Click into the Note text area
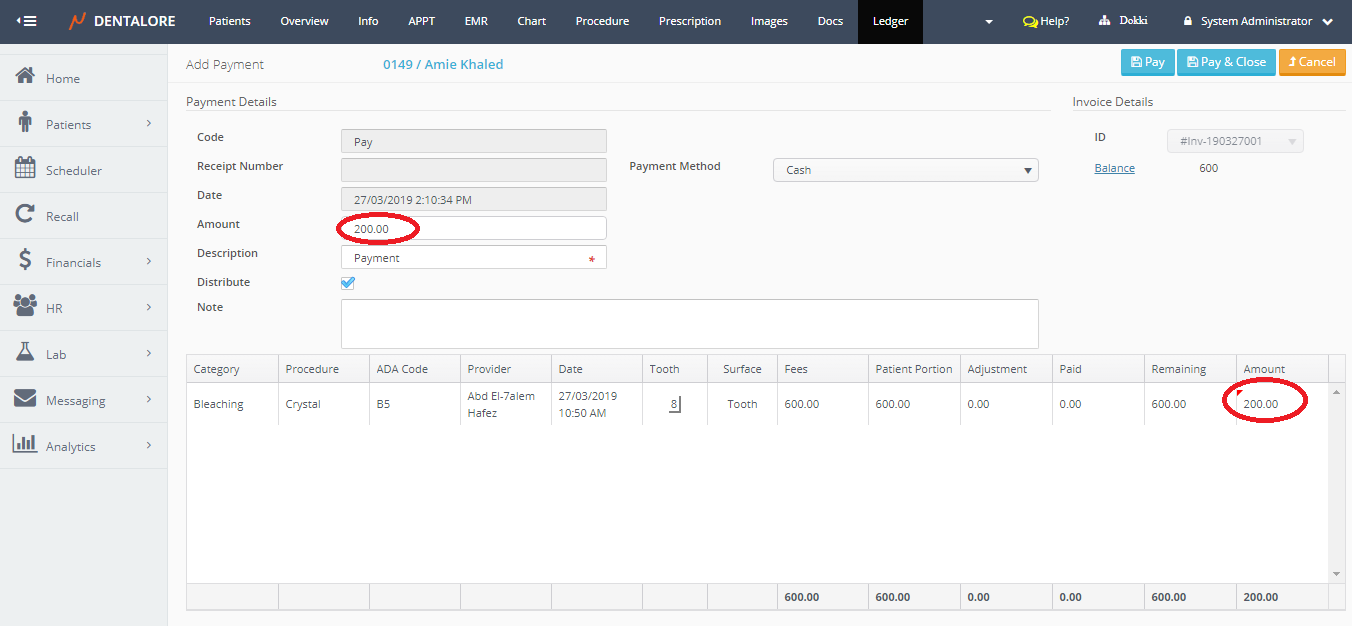 [689, 323]
